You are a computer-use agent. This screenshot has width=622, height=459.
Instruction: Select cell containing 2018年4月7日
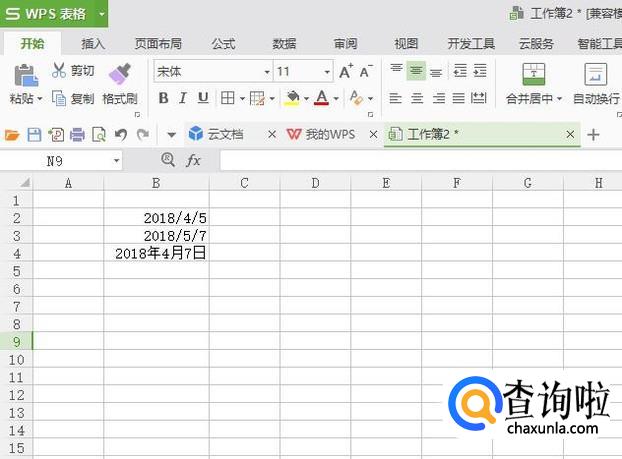[156, 253]
